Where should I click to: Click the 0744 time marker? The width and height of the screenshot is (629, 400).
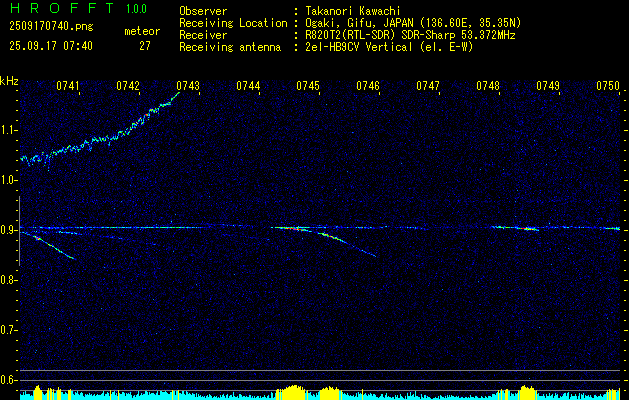coord(248,85)
